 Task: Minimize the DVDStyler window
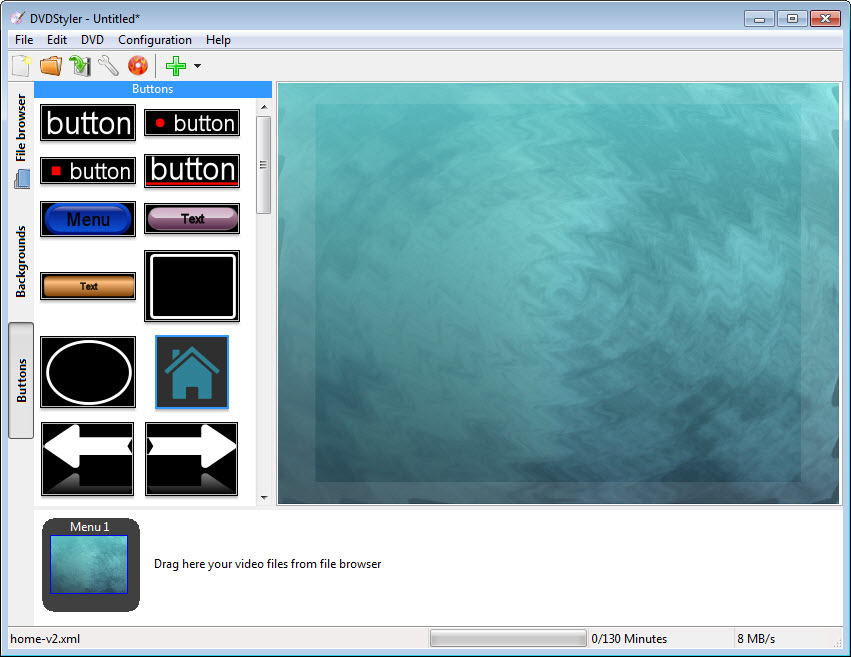pos(759,19)
